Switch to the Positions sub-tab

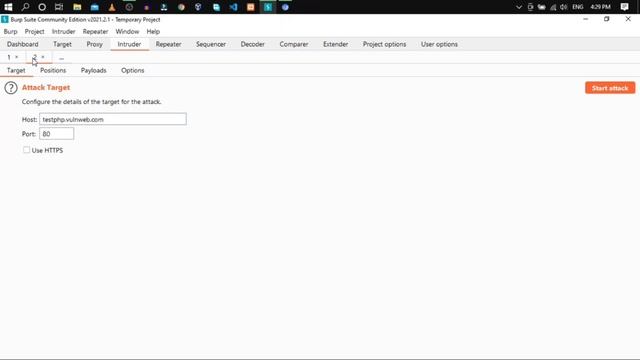(x=53, y=70)
